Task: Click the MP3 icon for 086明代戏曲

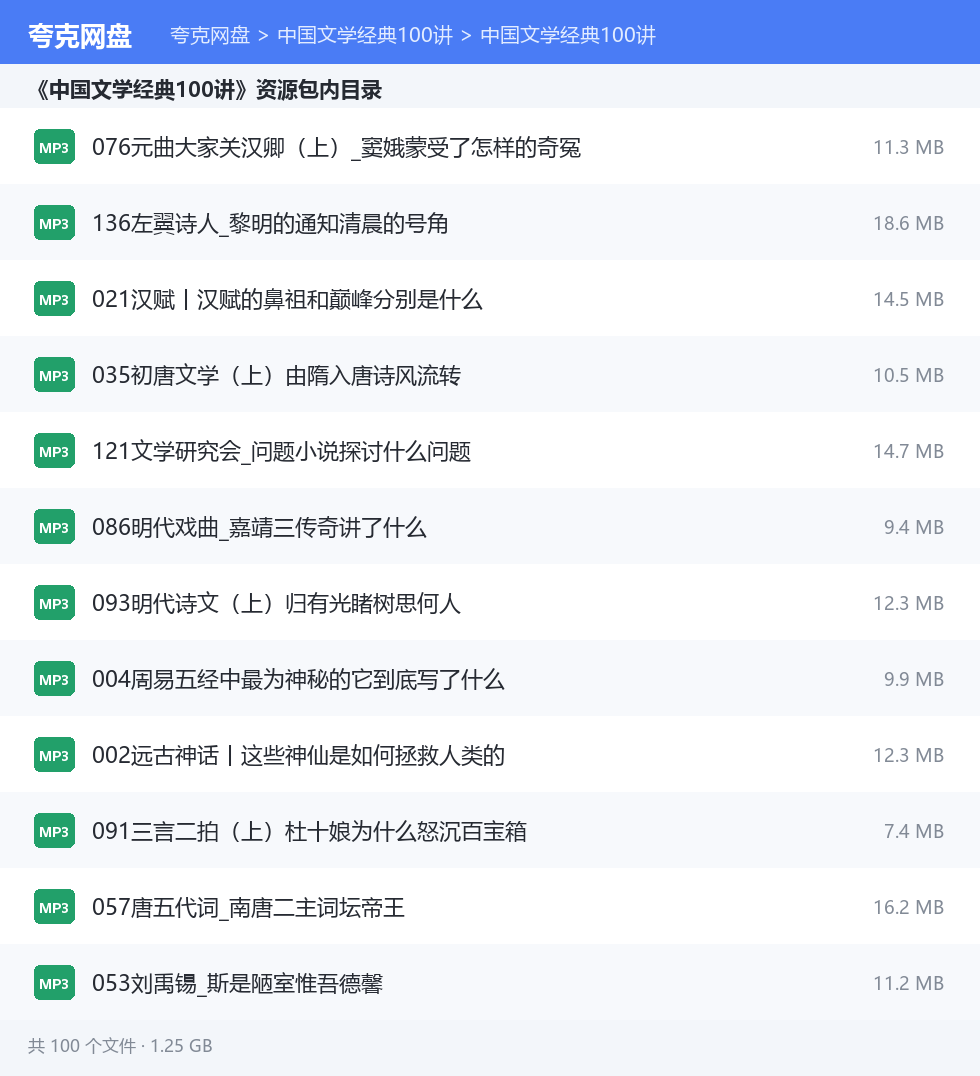Action: [x=54, y=527]
